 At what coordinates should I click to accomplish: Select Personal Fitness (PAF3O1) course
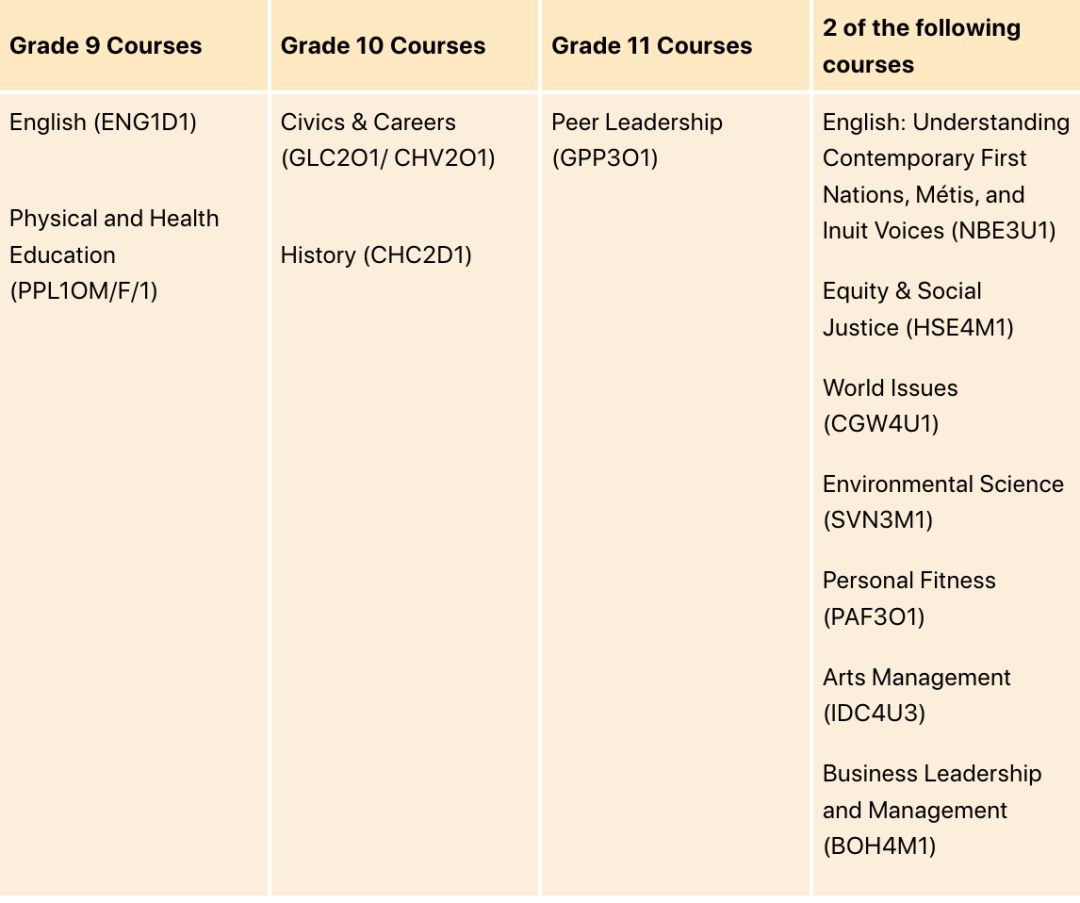(909, 599)
